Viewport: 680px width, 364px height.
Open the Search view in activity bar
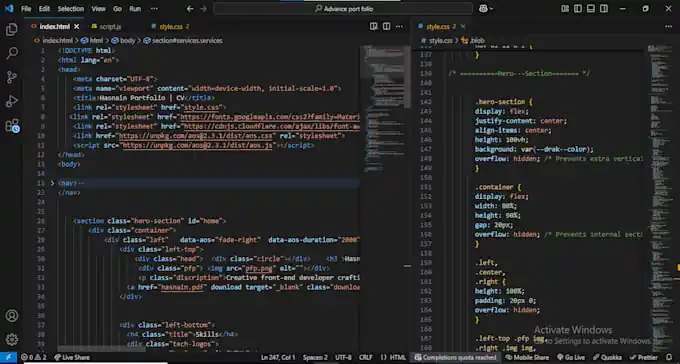click(12, 53)
